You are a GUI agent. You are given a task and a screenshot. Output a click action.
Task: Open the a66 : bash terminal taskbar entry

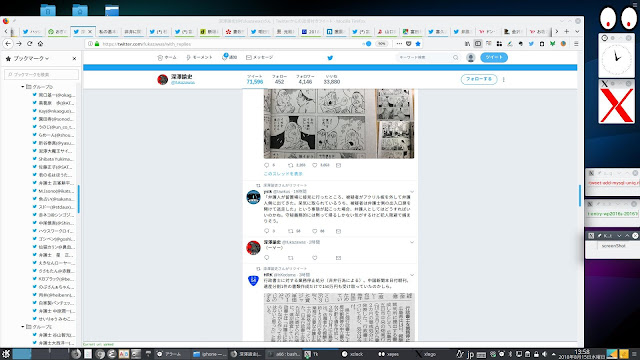coord(284,354)
